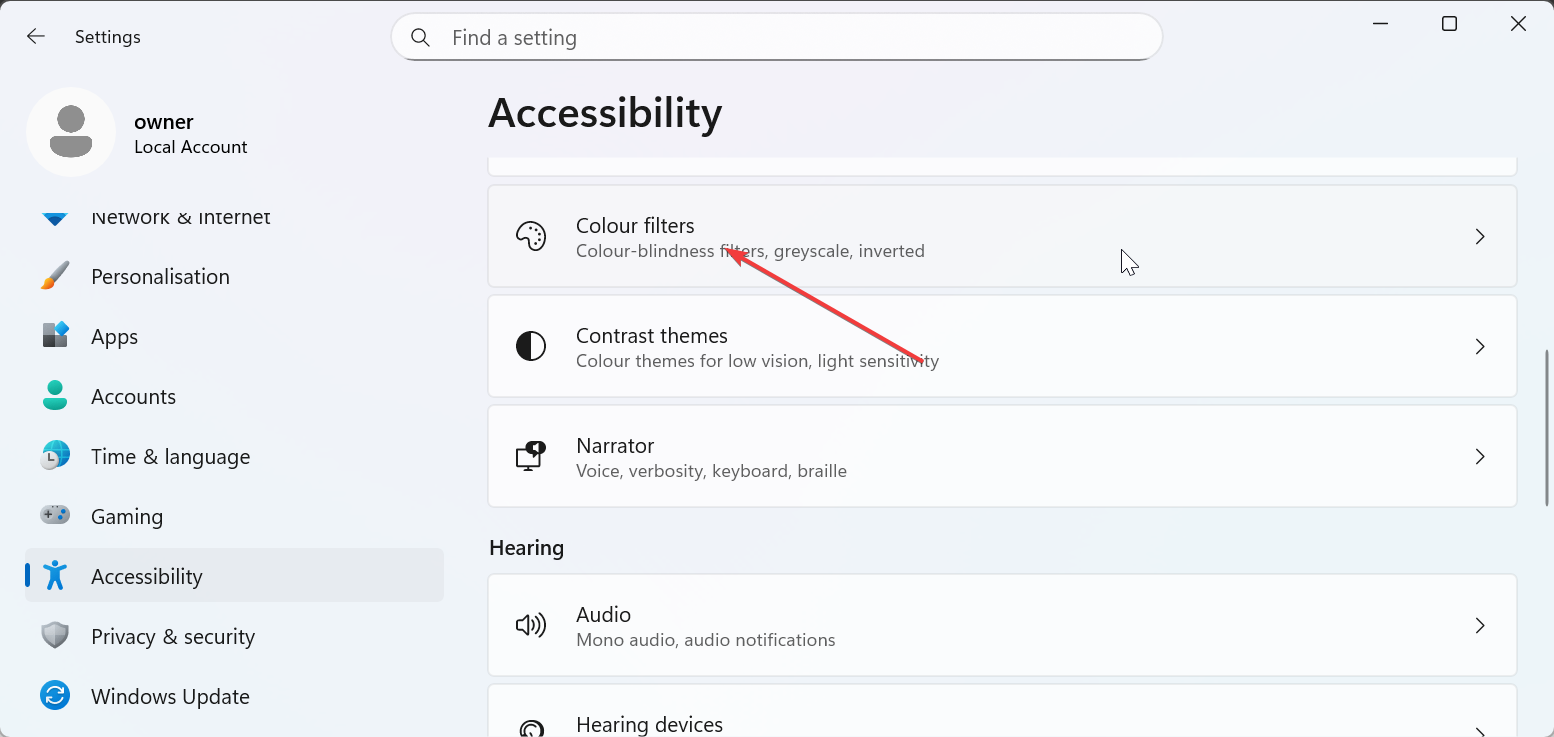Open Audio settings via its chevron

click(1480, 626)
